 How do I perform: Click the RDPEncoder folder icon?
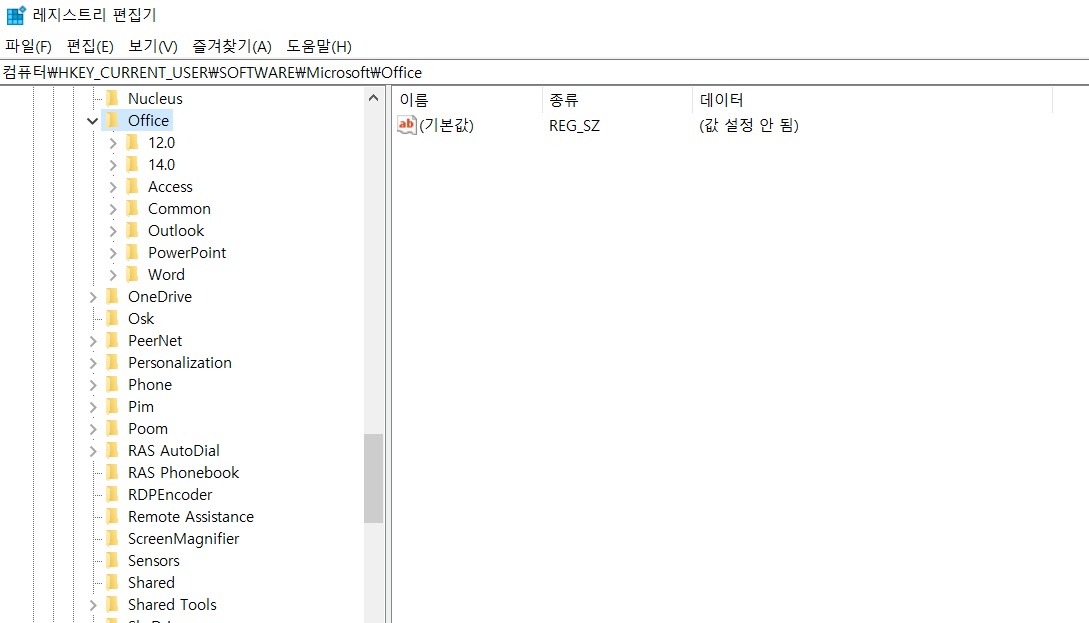[x=113, y=495]
